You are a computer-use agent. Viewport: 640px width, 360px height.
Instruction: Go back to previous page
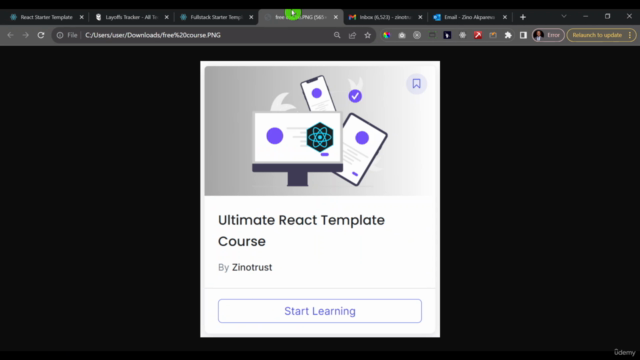click(10, 35)
